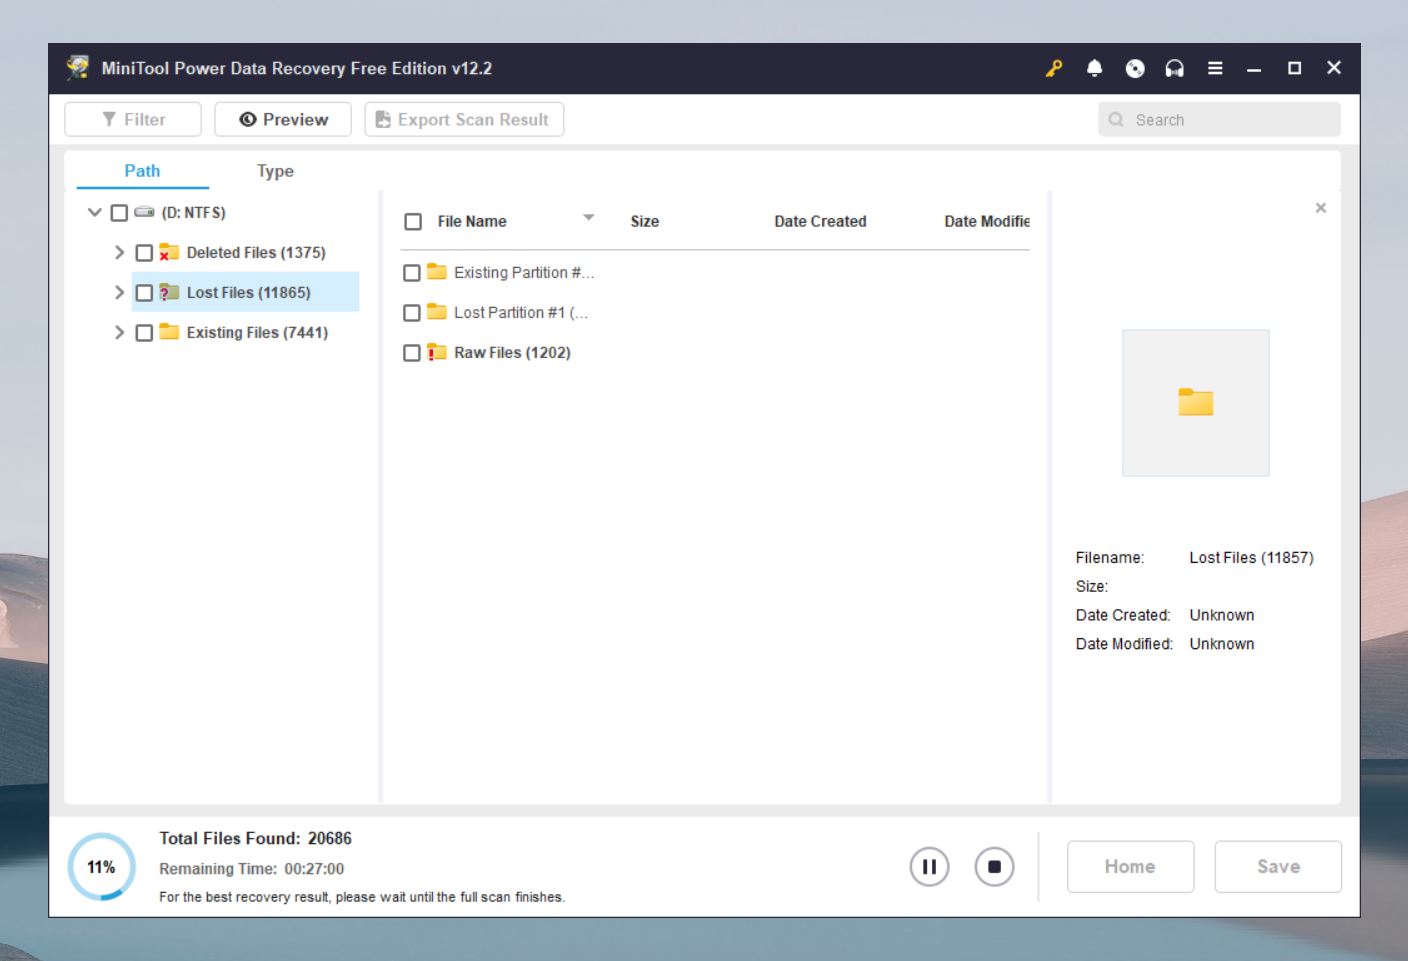Click Export Scan Result button
1408x961 pixels.
[464, 119]
